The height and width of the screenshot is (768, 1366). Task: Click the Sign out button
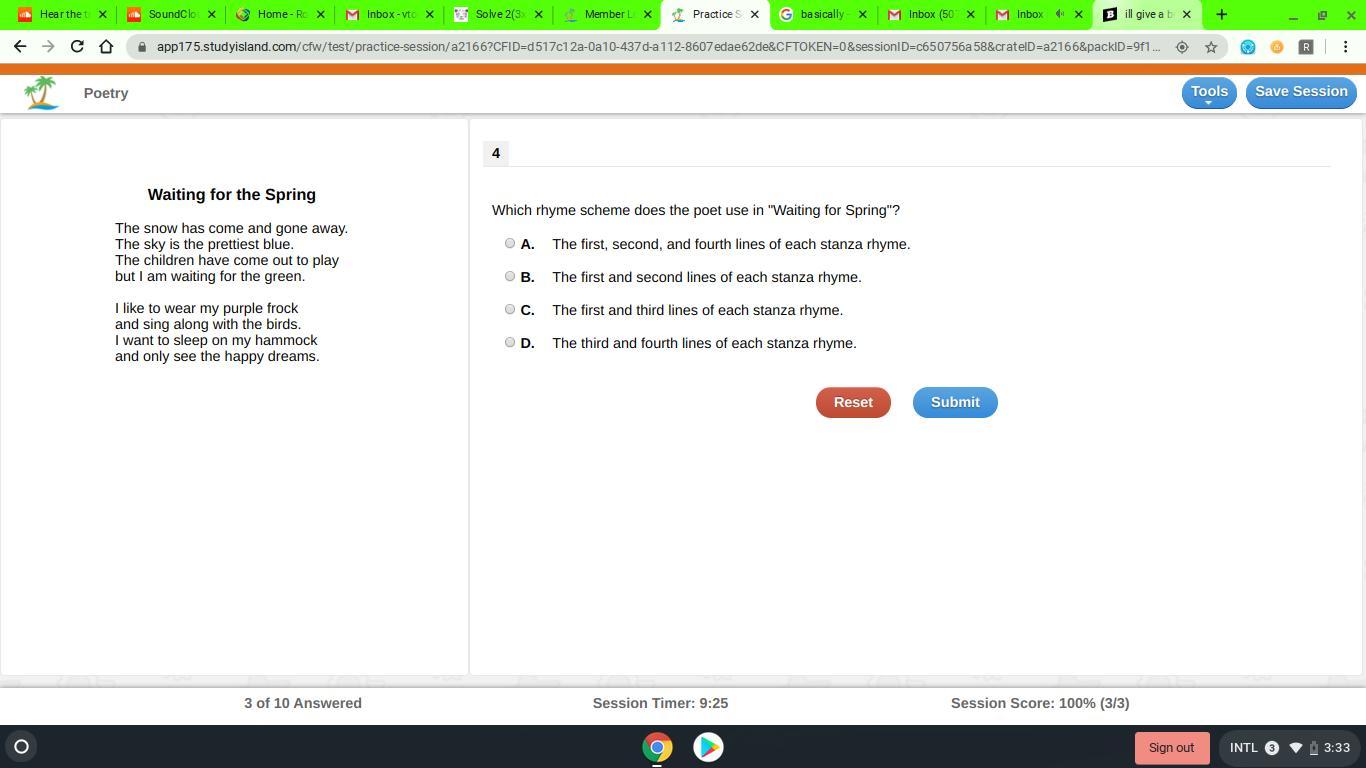tap(1171, 747)
